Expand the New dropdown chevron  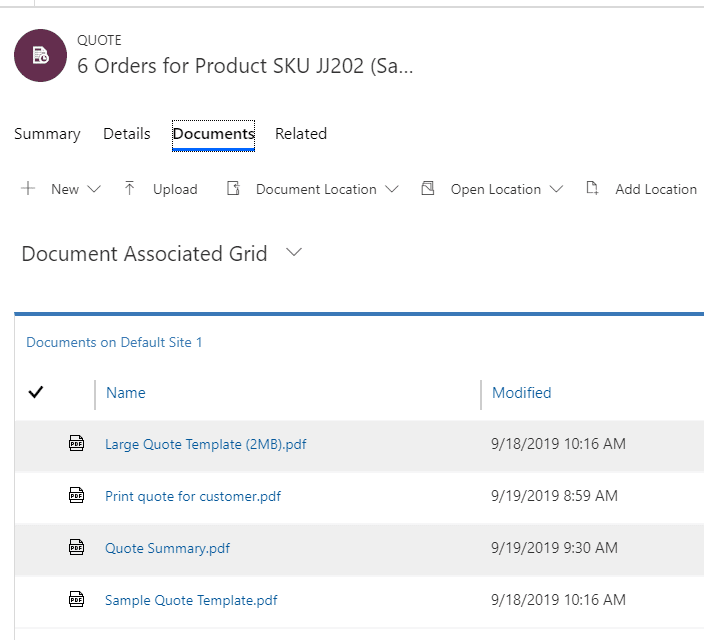(x=94, y=189)
